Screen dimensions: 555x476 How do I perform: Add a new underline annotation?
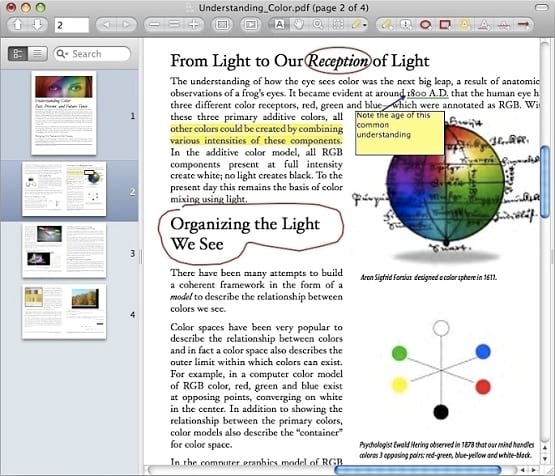click(484, 24)
